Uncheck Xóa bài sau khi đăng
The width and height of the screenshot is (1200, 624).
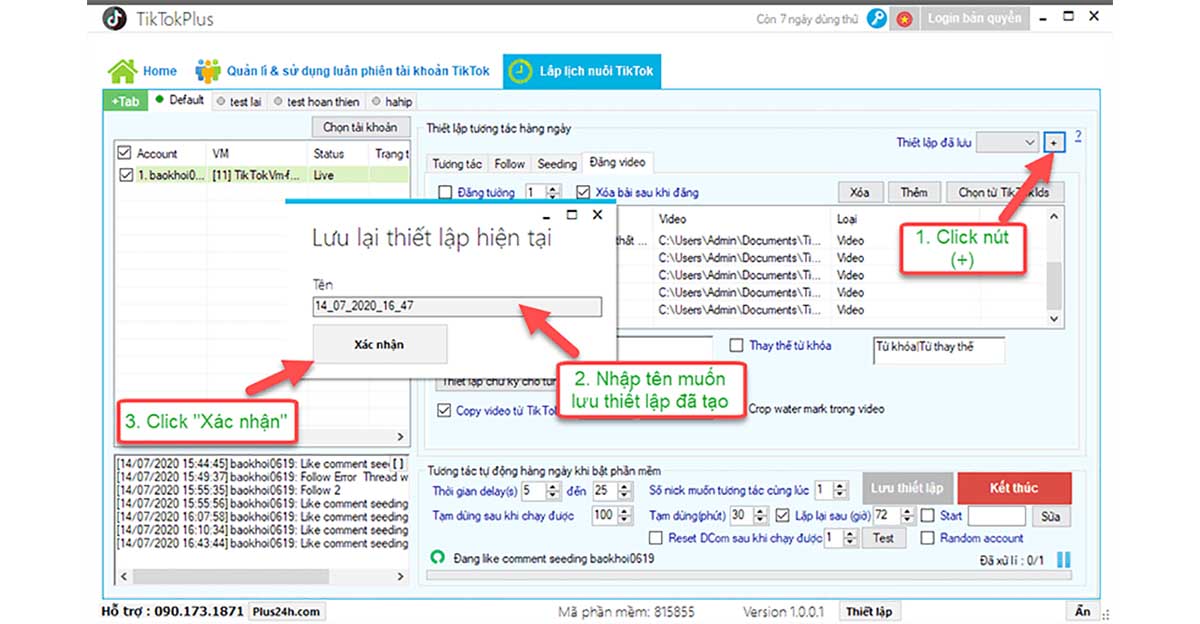pyautogui.click(x=584, y=192)
